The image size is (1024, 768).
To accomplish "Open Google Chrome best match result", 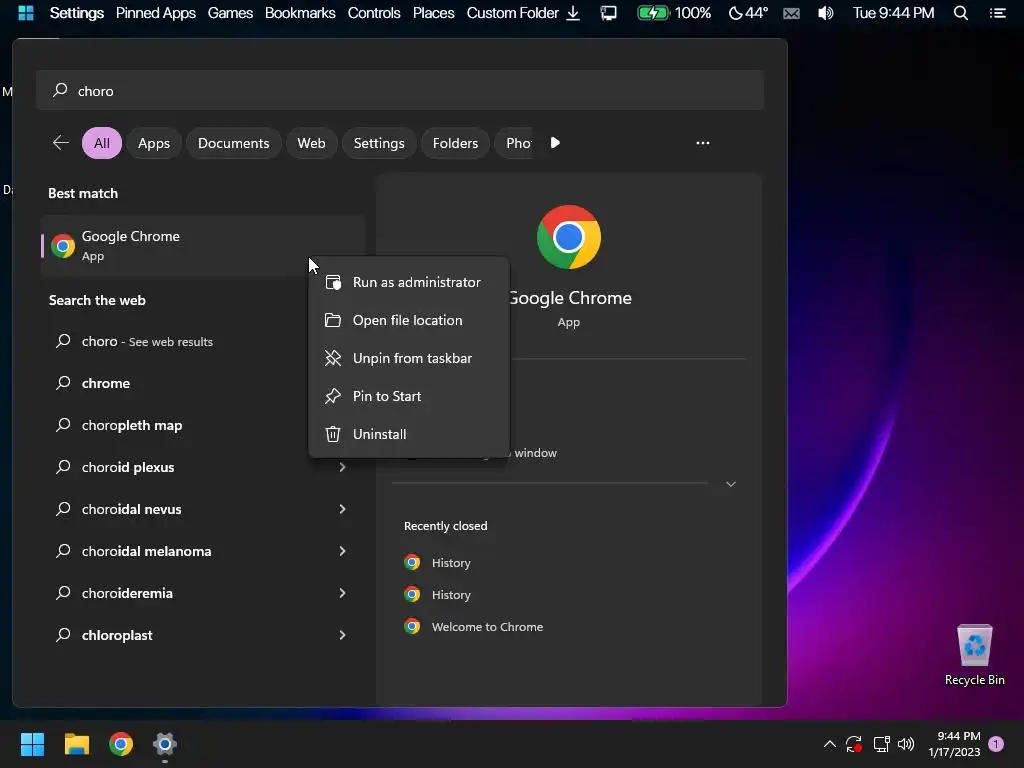I will (x=202, y=246).
